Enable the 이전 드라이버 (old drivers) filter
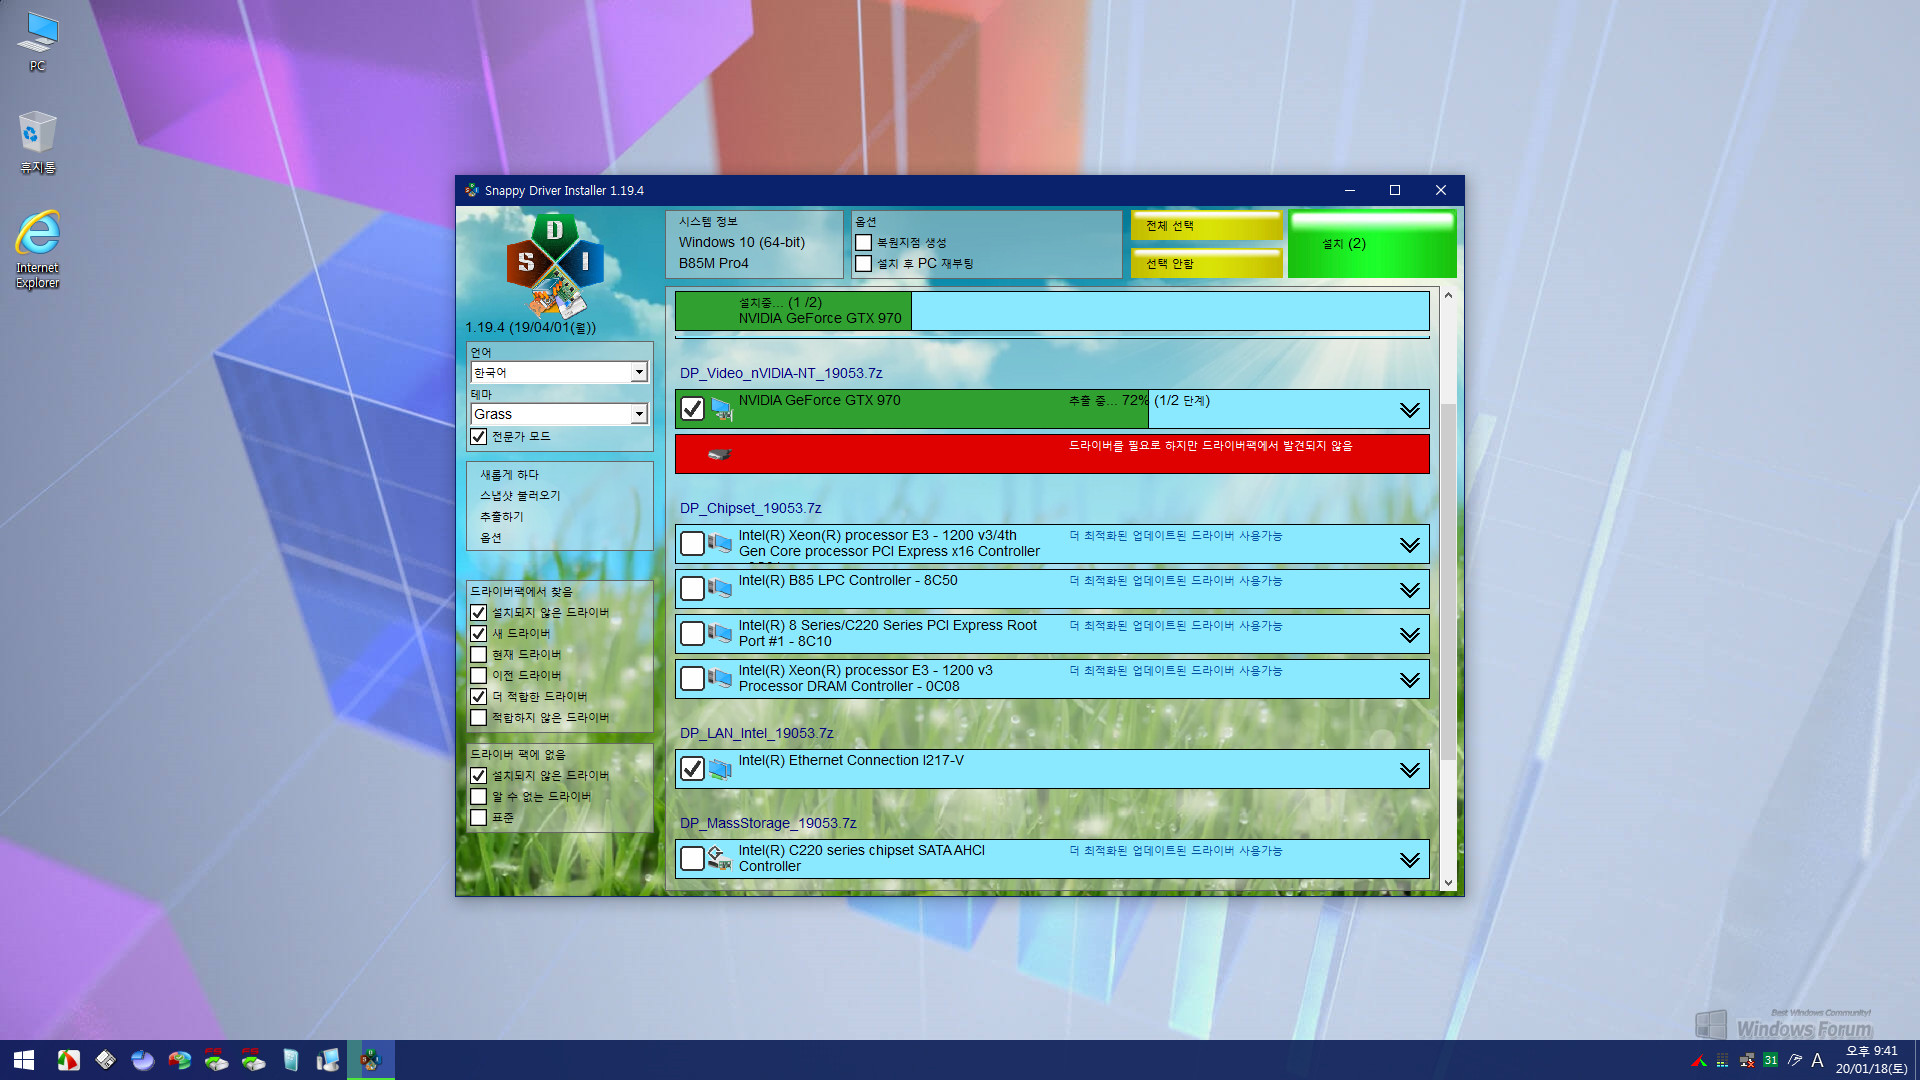The height and width of the screenshot is (1080, 1920). coord(479,676)
